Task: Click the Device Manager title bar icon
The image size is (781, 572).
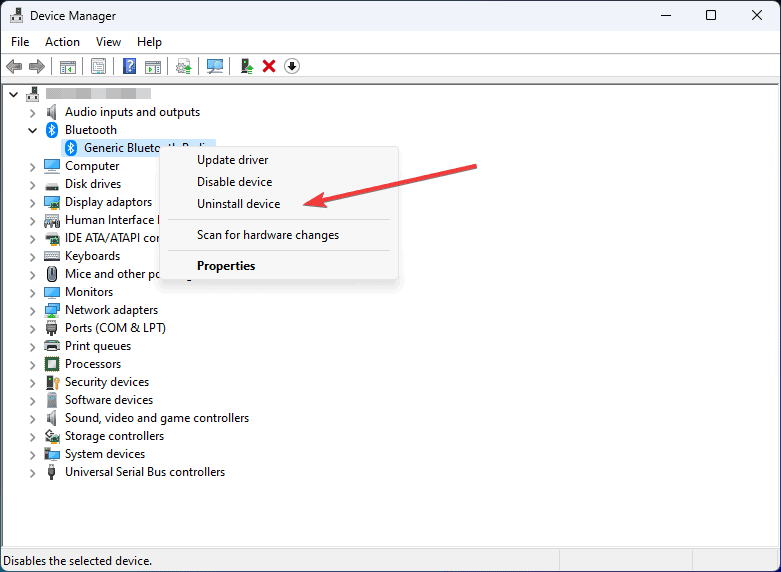Action: click(16, 16)
